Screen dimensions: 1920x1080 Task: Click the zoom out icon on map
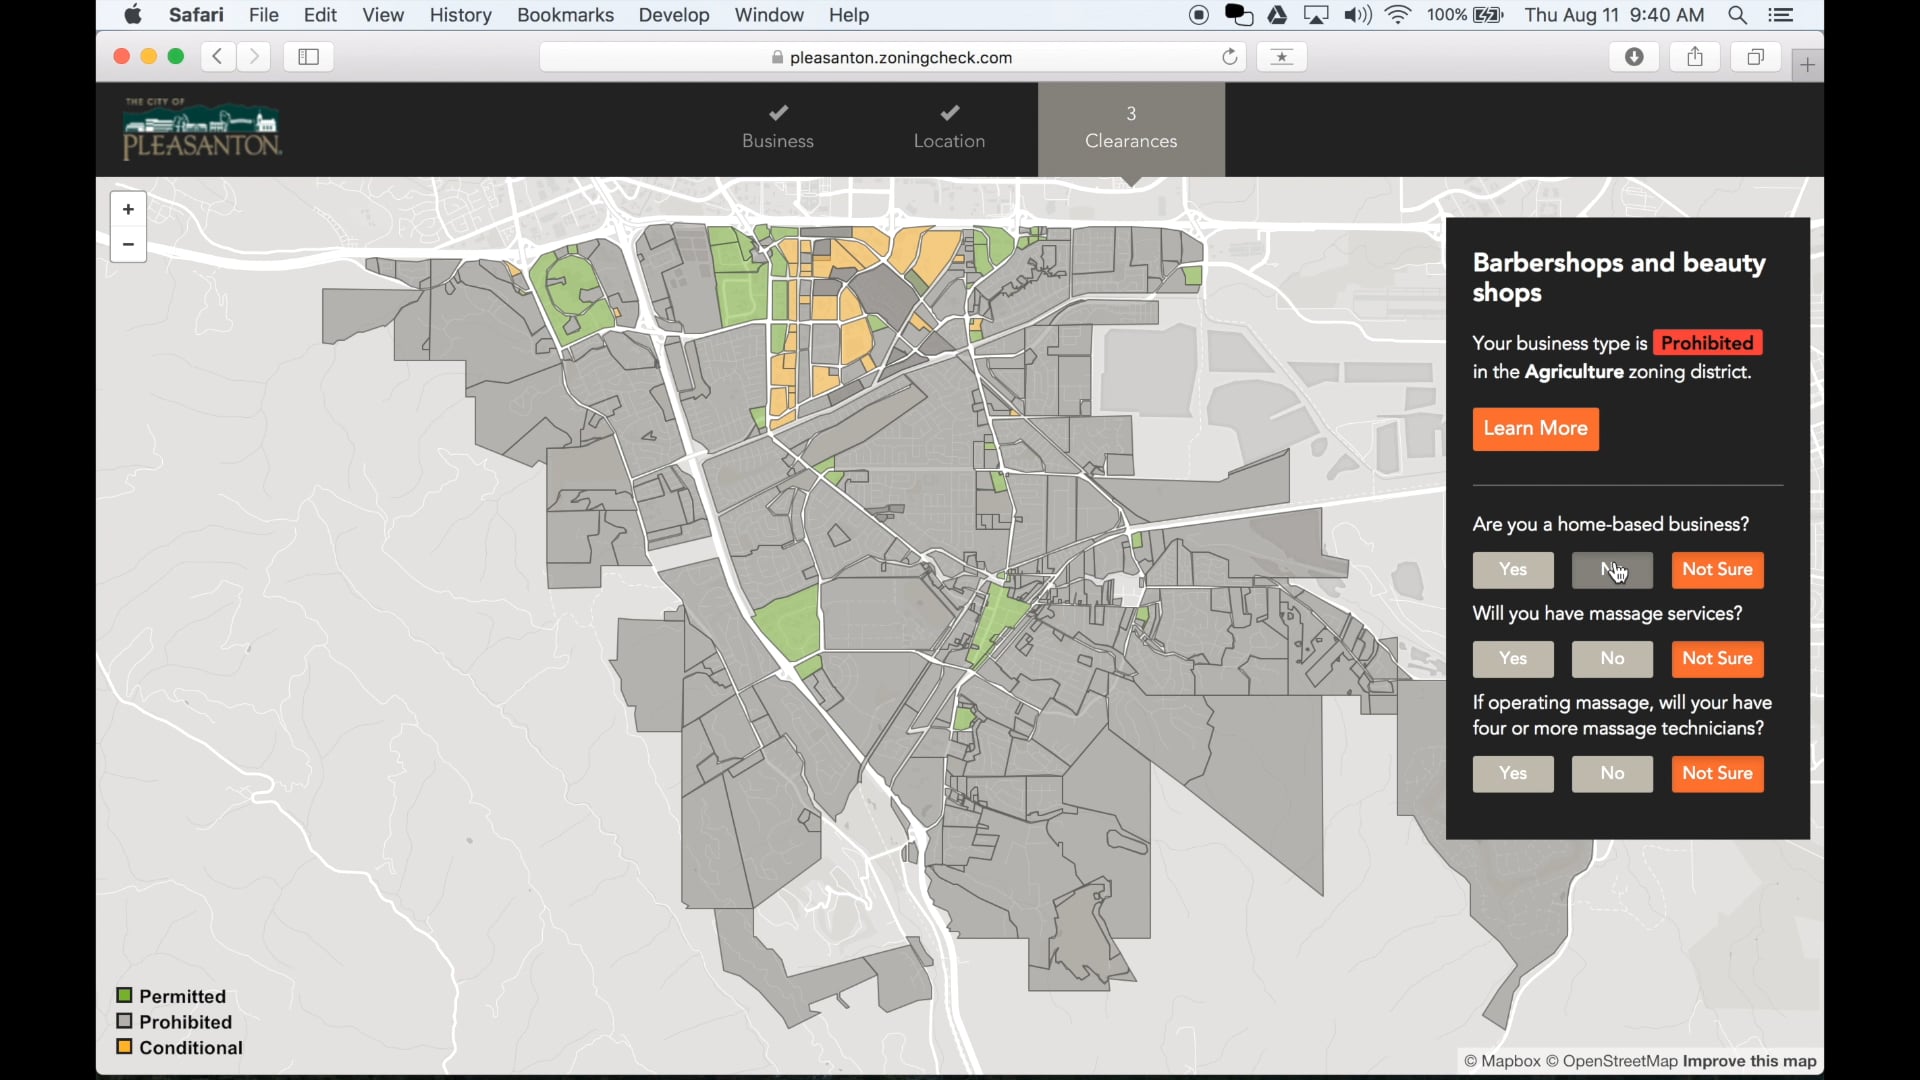[127, 244]
